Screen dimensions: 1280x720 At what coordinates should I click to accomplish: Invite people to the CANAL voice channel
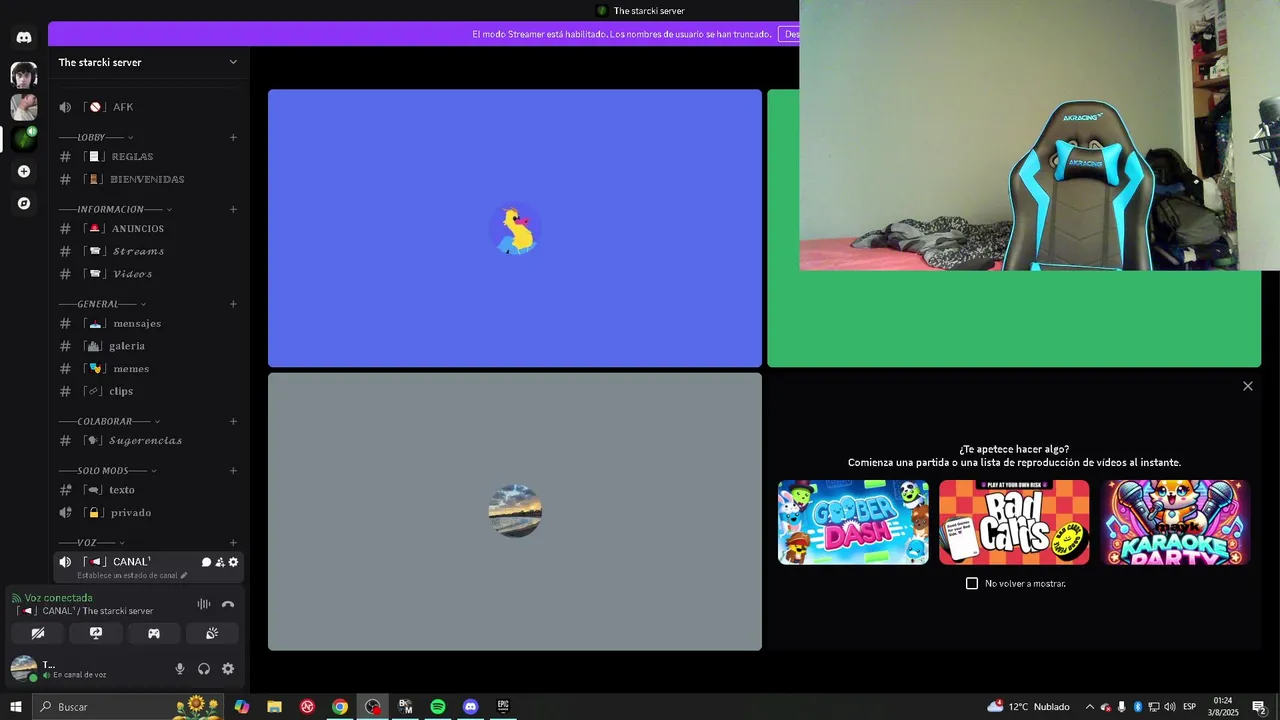220,562
